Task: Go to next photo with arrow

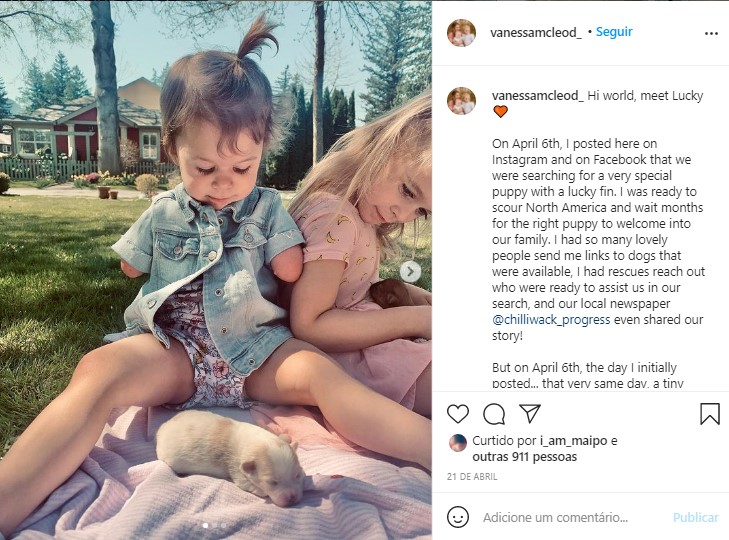Action: (410, 272)
